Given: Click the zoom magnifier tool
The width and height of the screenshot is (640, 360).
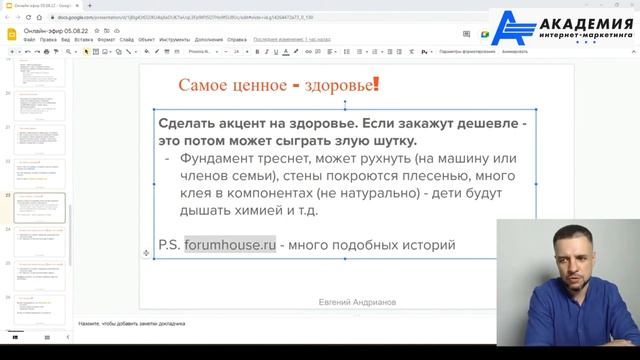Looking at the screenshot, I should pyautogui.click(x=68, y=52).
